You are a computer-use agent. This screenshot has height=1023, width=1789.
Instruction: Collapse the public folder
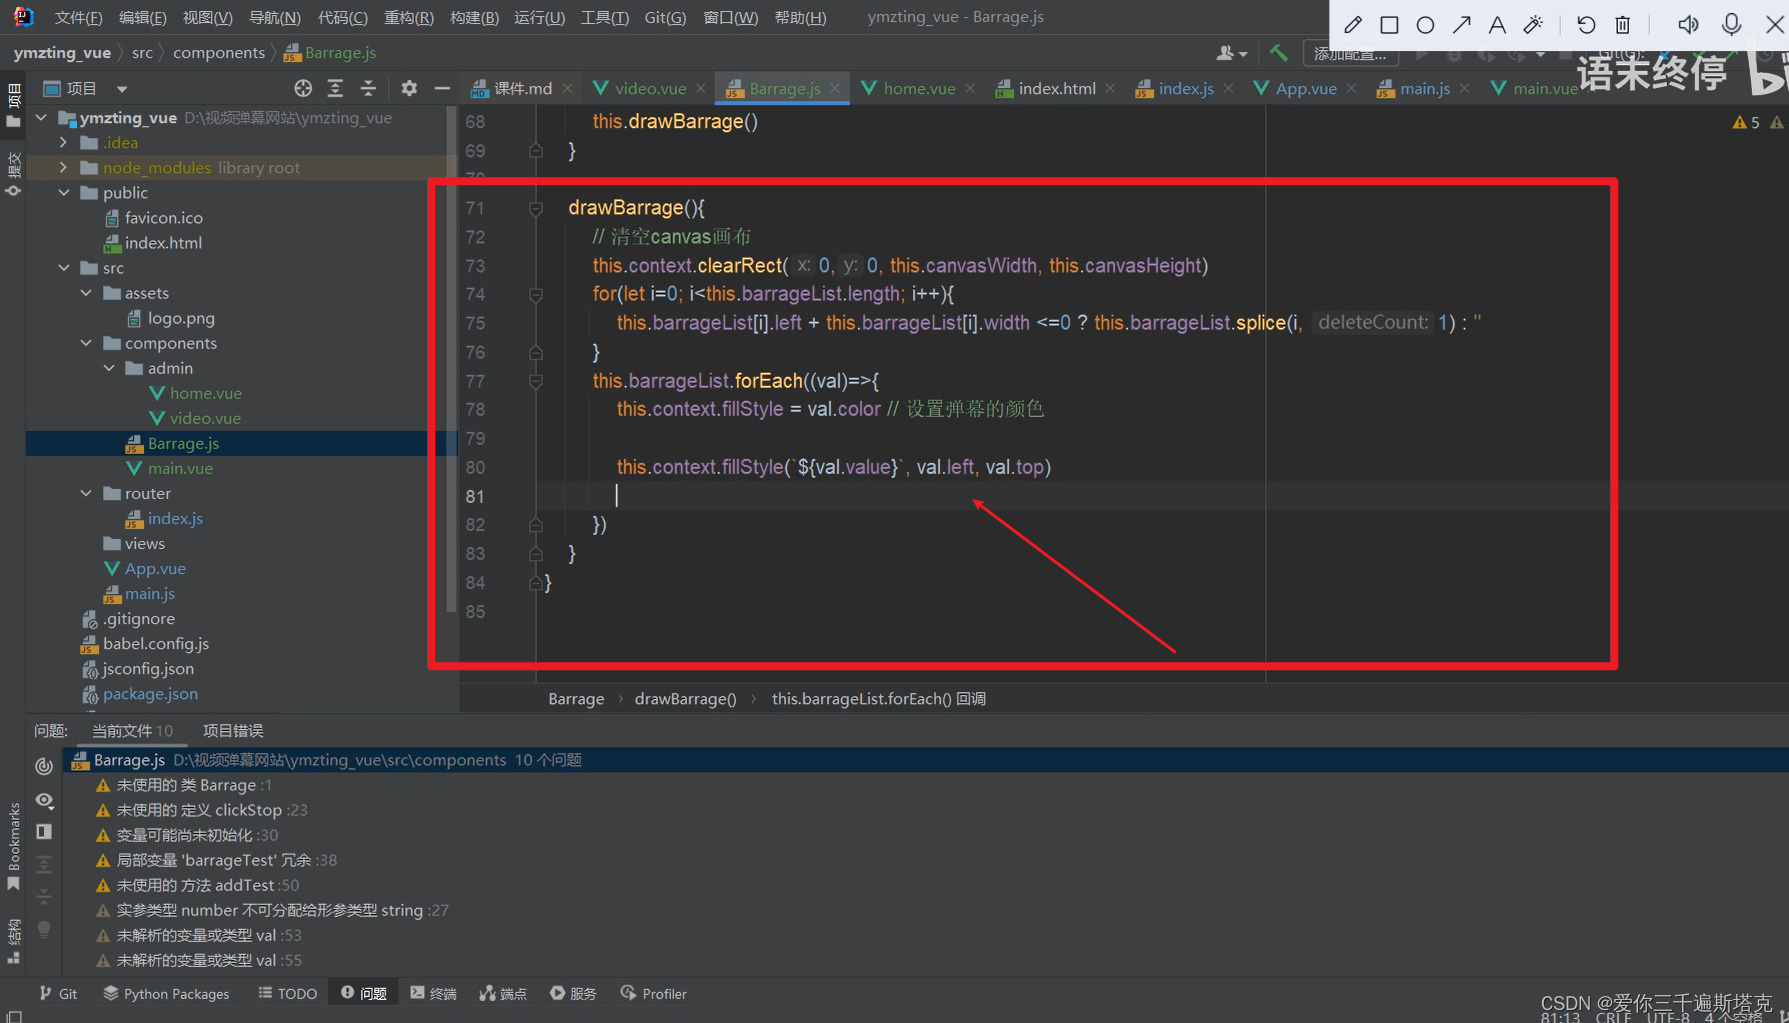(64, 193)
